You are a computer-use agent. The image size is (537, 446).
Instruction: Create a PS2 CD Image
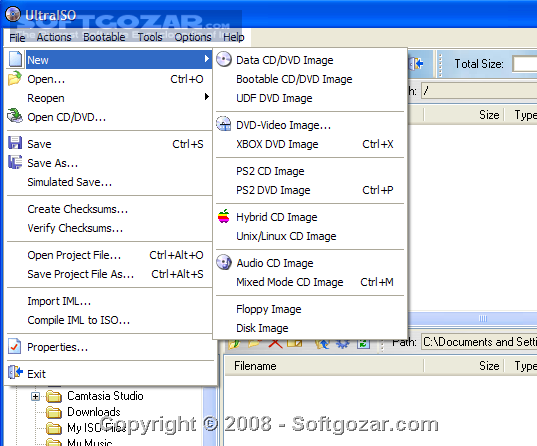(310, 171)
